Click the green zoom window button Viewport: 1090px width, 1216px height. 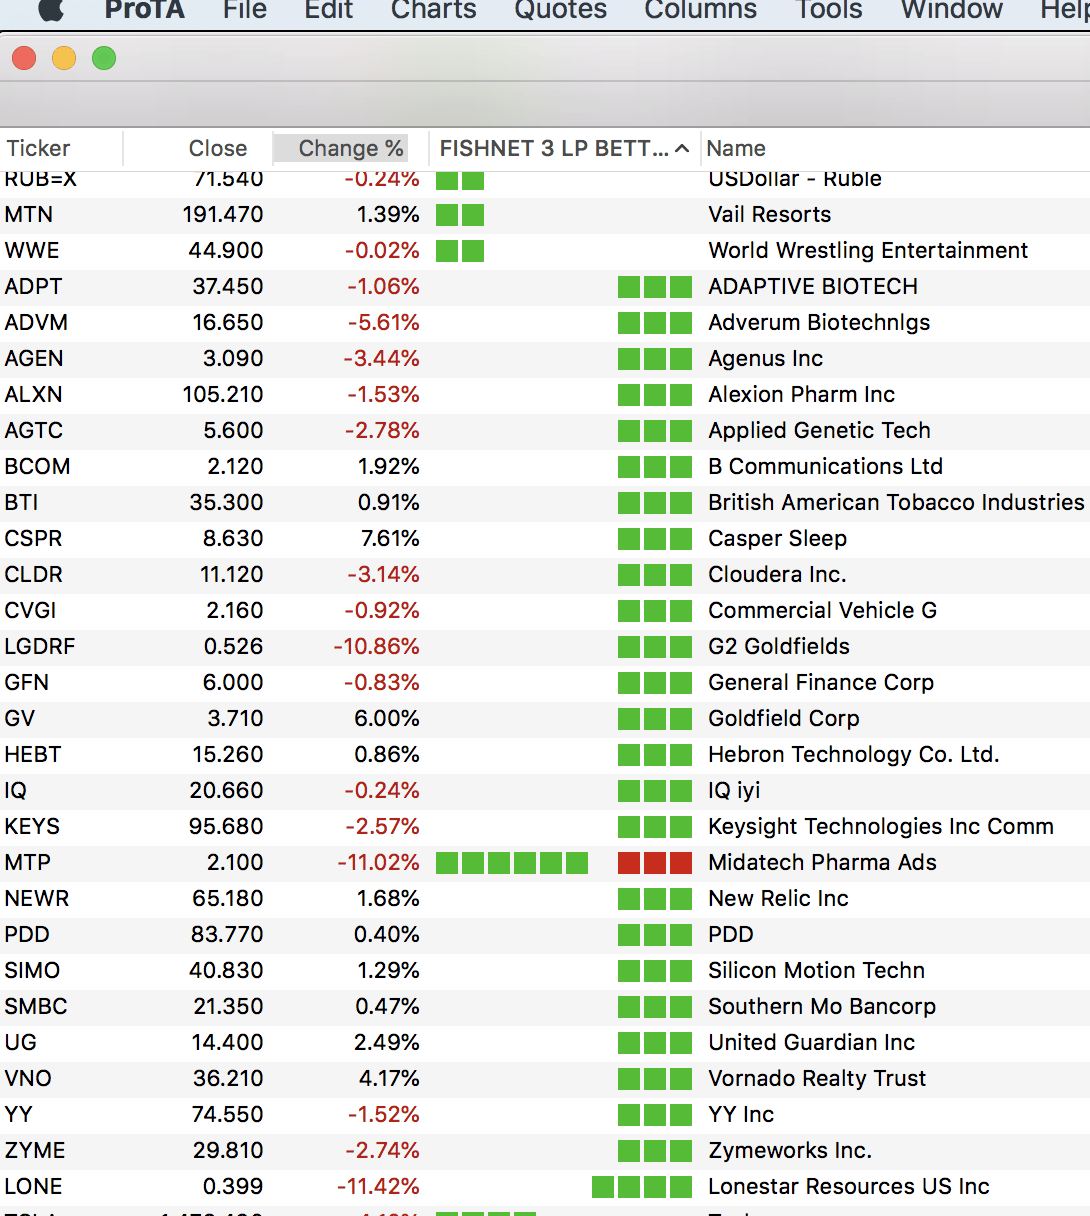click(x=104, y=58)
